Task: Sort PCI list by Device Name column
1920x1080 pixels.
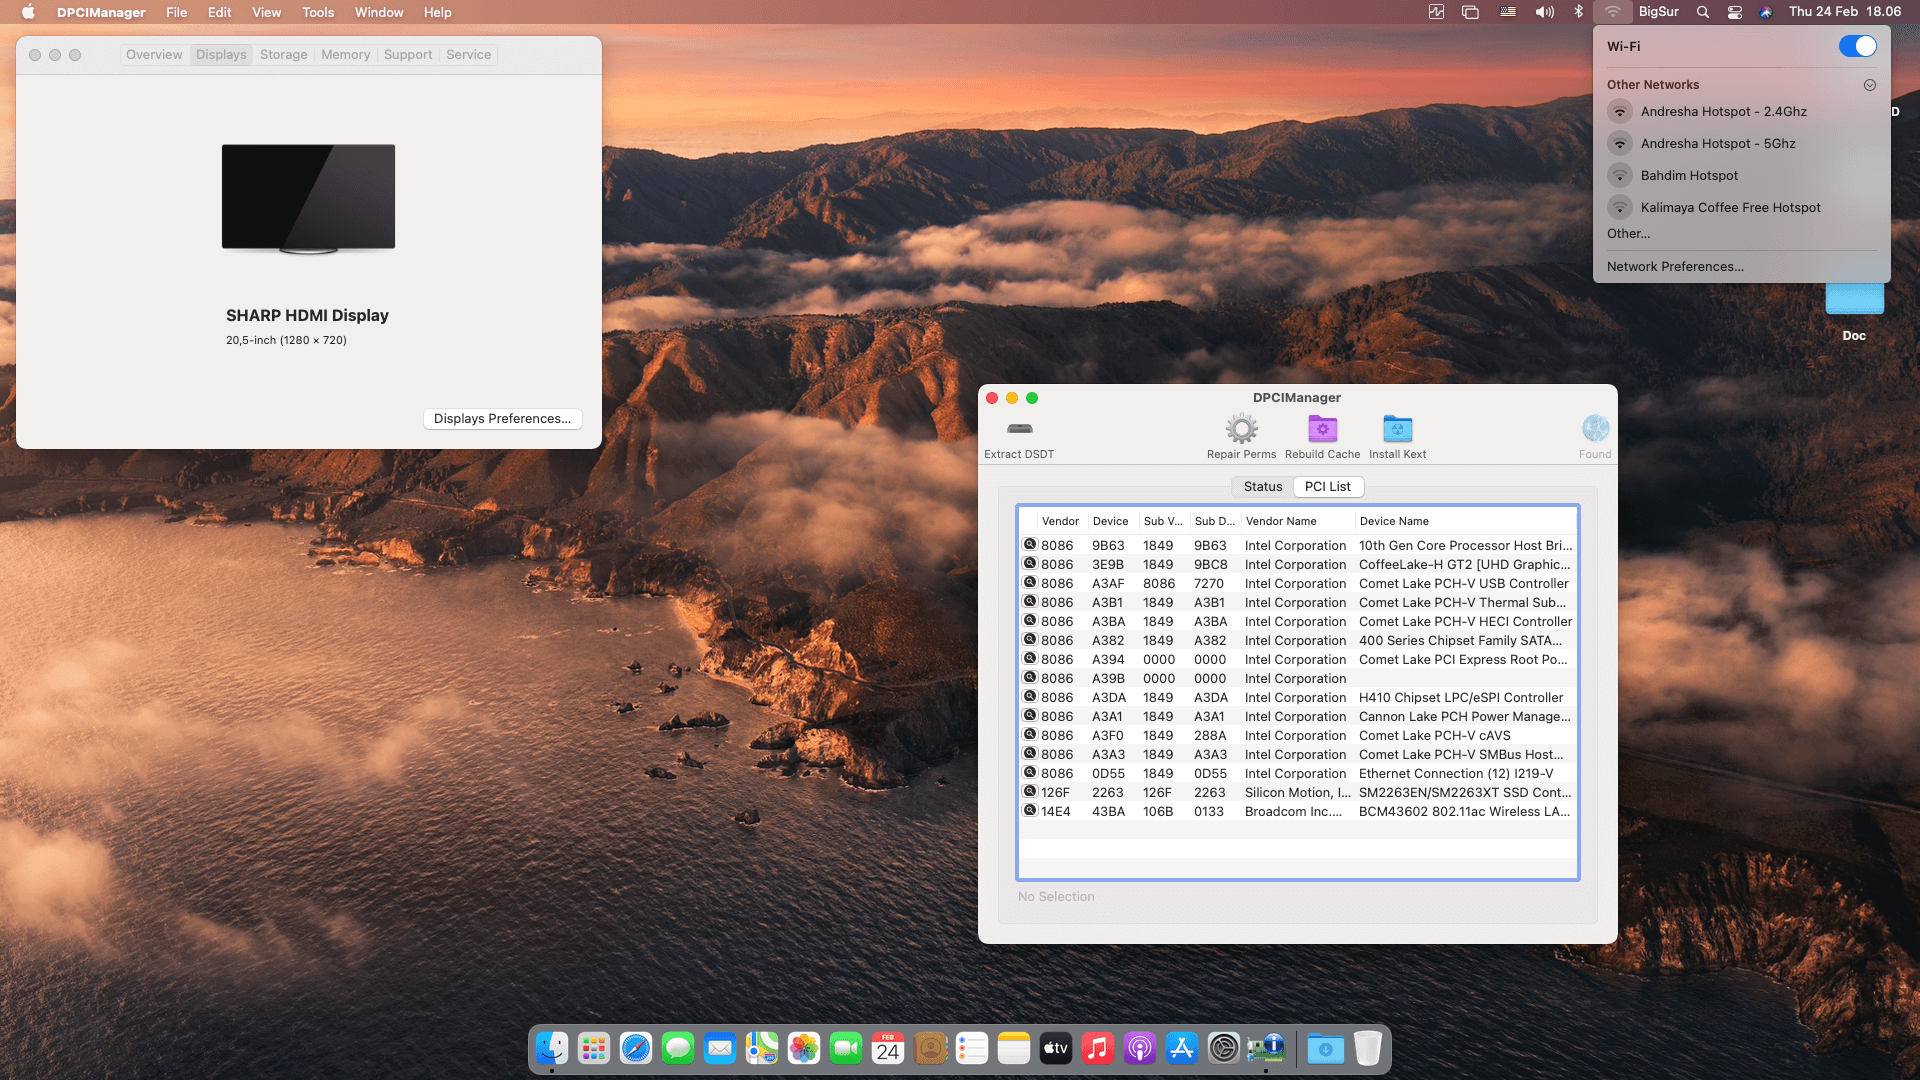Action: click(1394, 521)
